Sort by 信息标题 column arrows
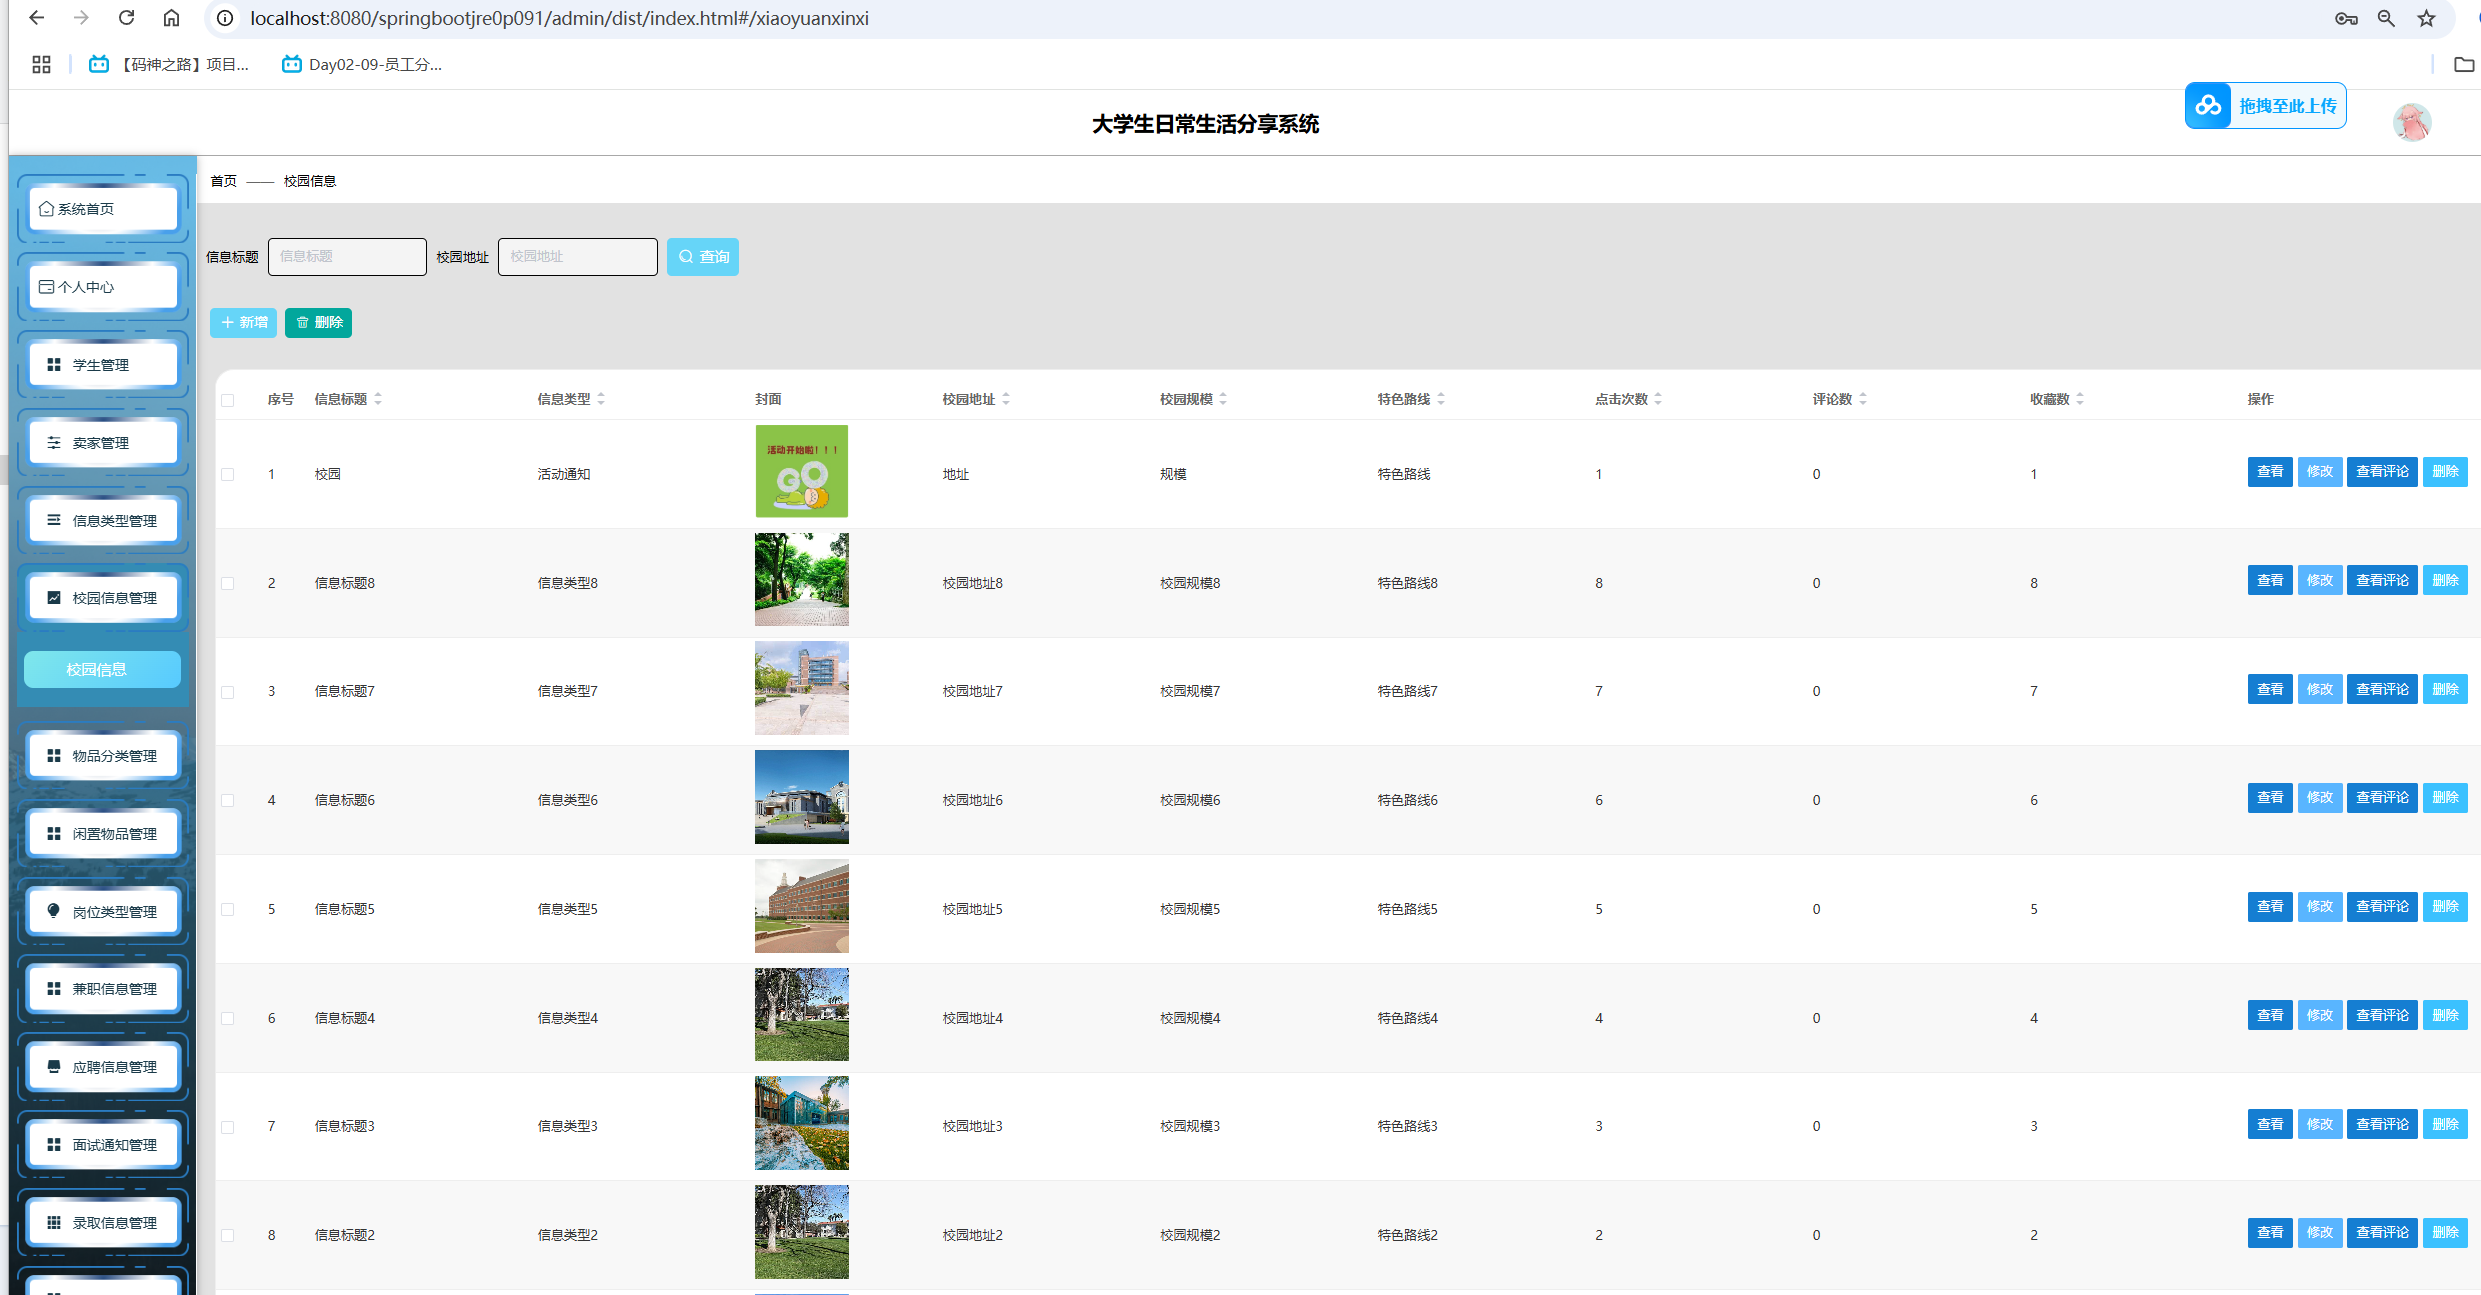Viewport: 2481px width, 1295px height. coord(378,399)
